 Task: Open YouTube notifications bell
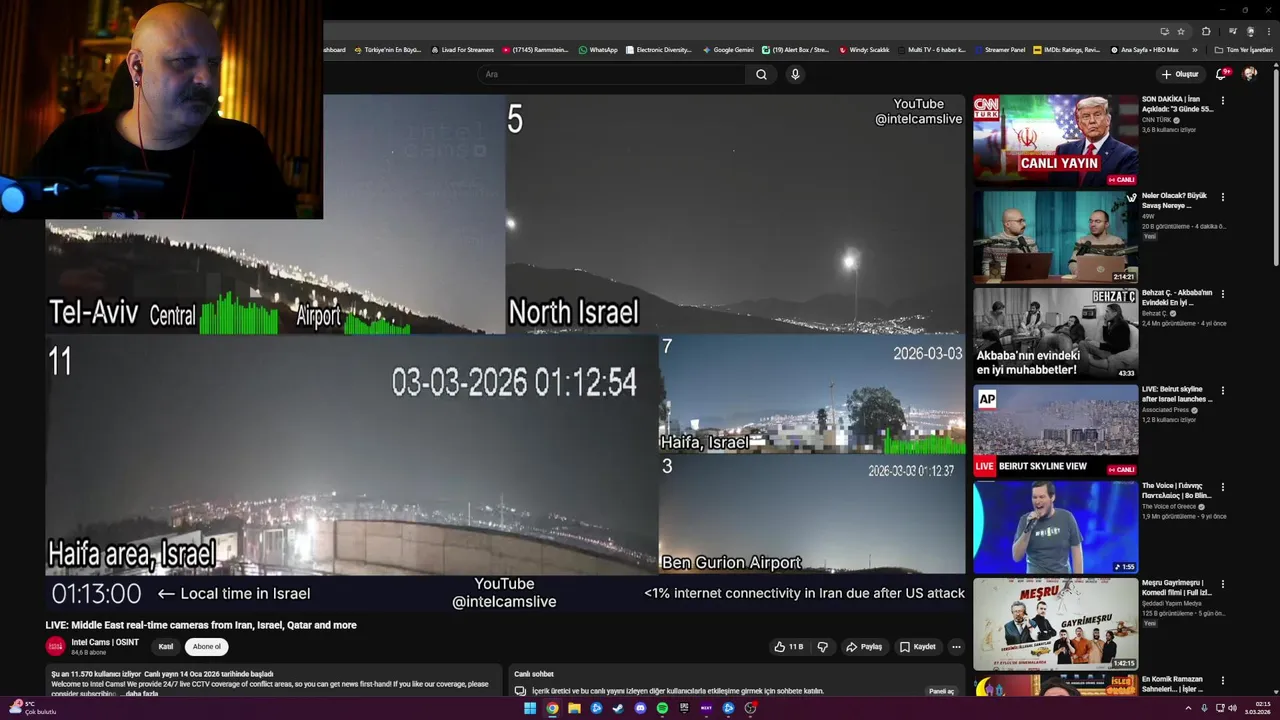click(x=1221, y=74)
